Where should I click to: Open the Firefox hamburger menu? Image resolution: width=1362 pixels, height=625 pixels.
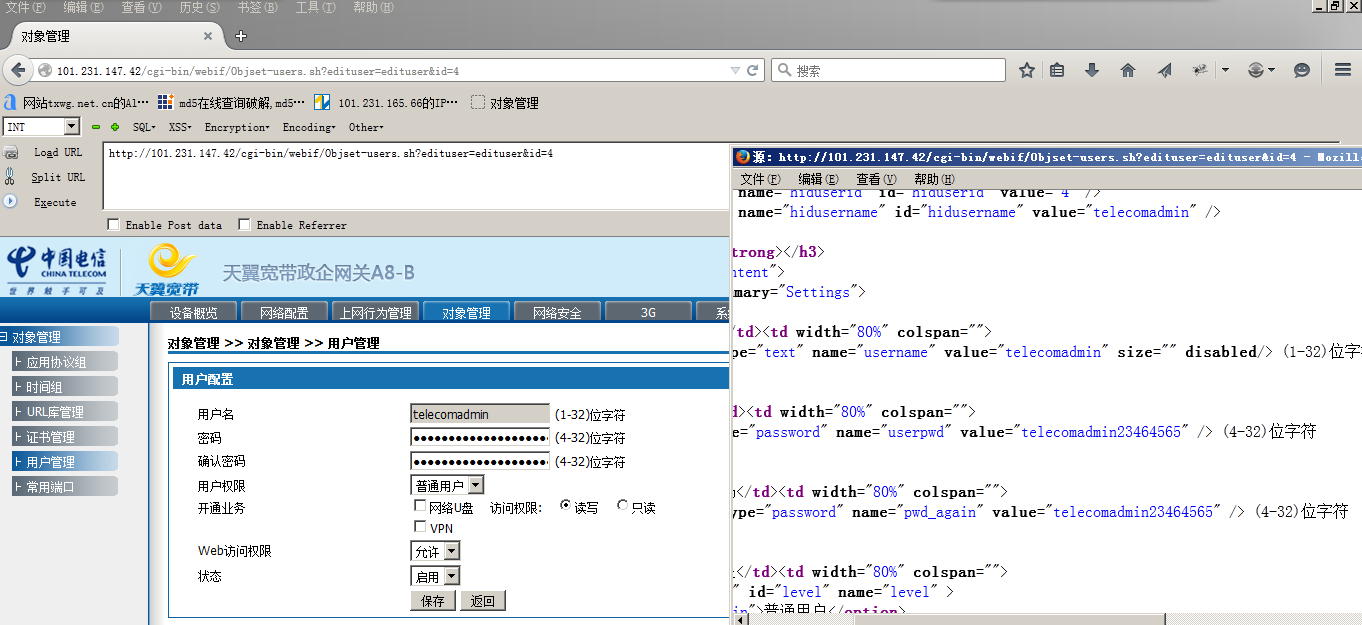pyautogui.click(x=1343, y=71)
